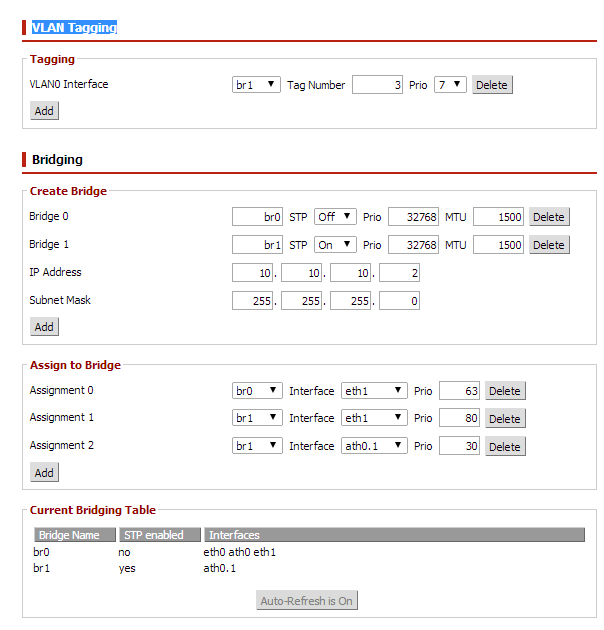Click the first Subnet Mask octet field
This screenshot has height=630, width=604.
pos(252,301)
